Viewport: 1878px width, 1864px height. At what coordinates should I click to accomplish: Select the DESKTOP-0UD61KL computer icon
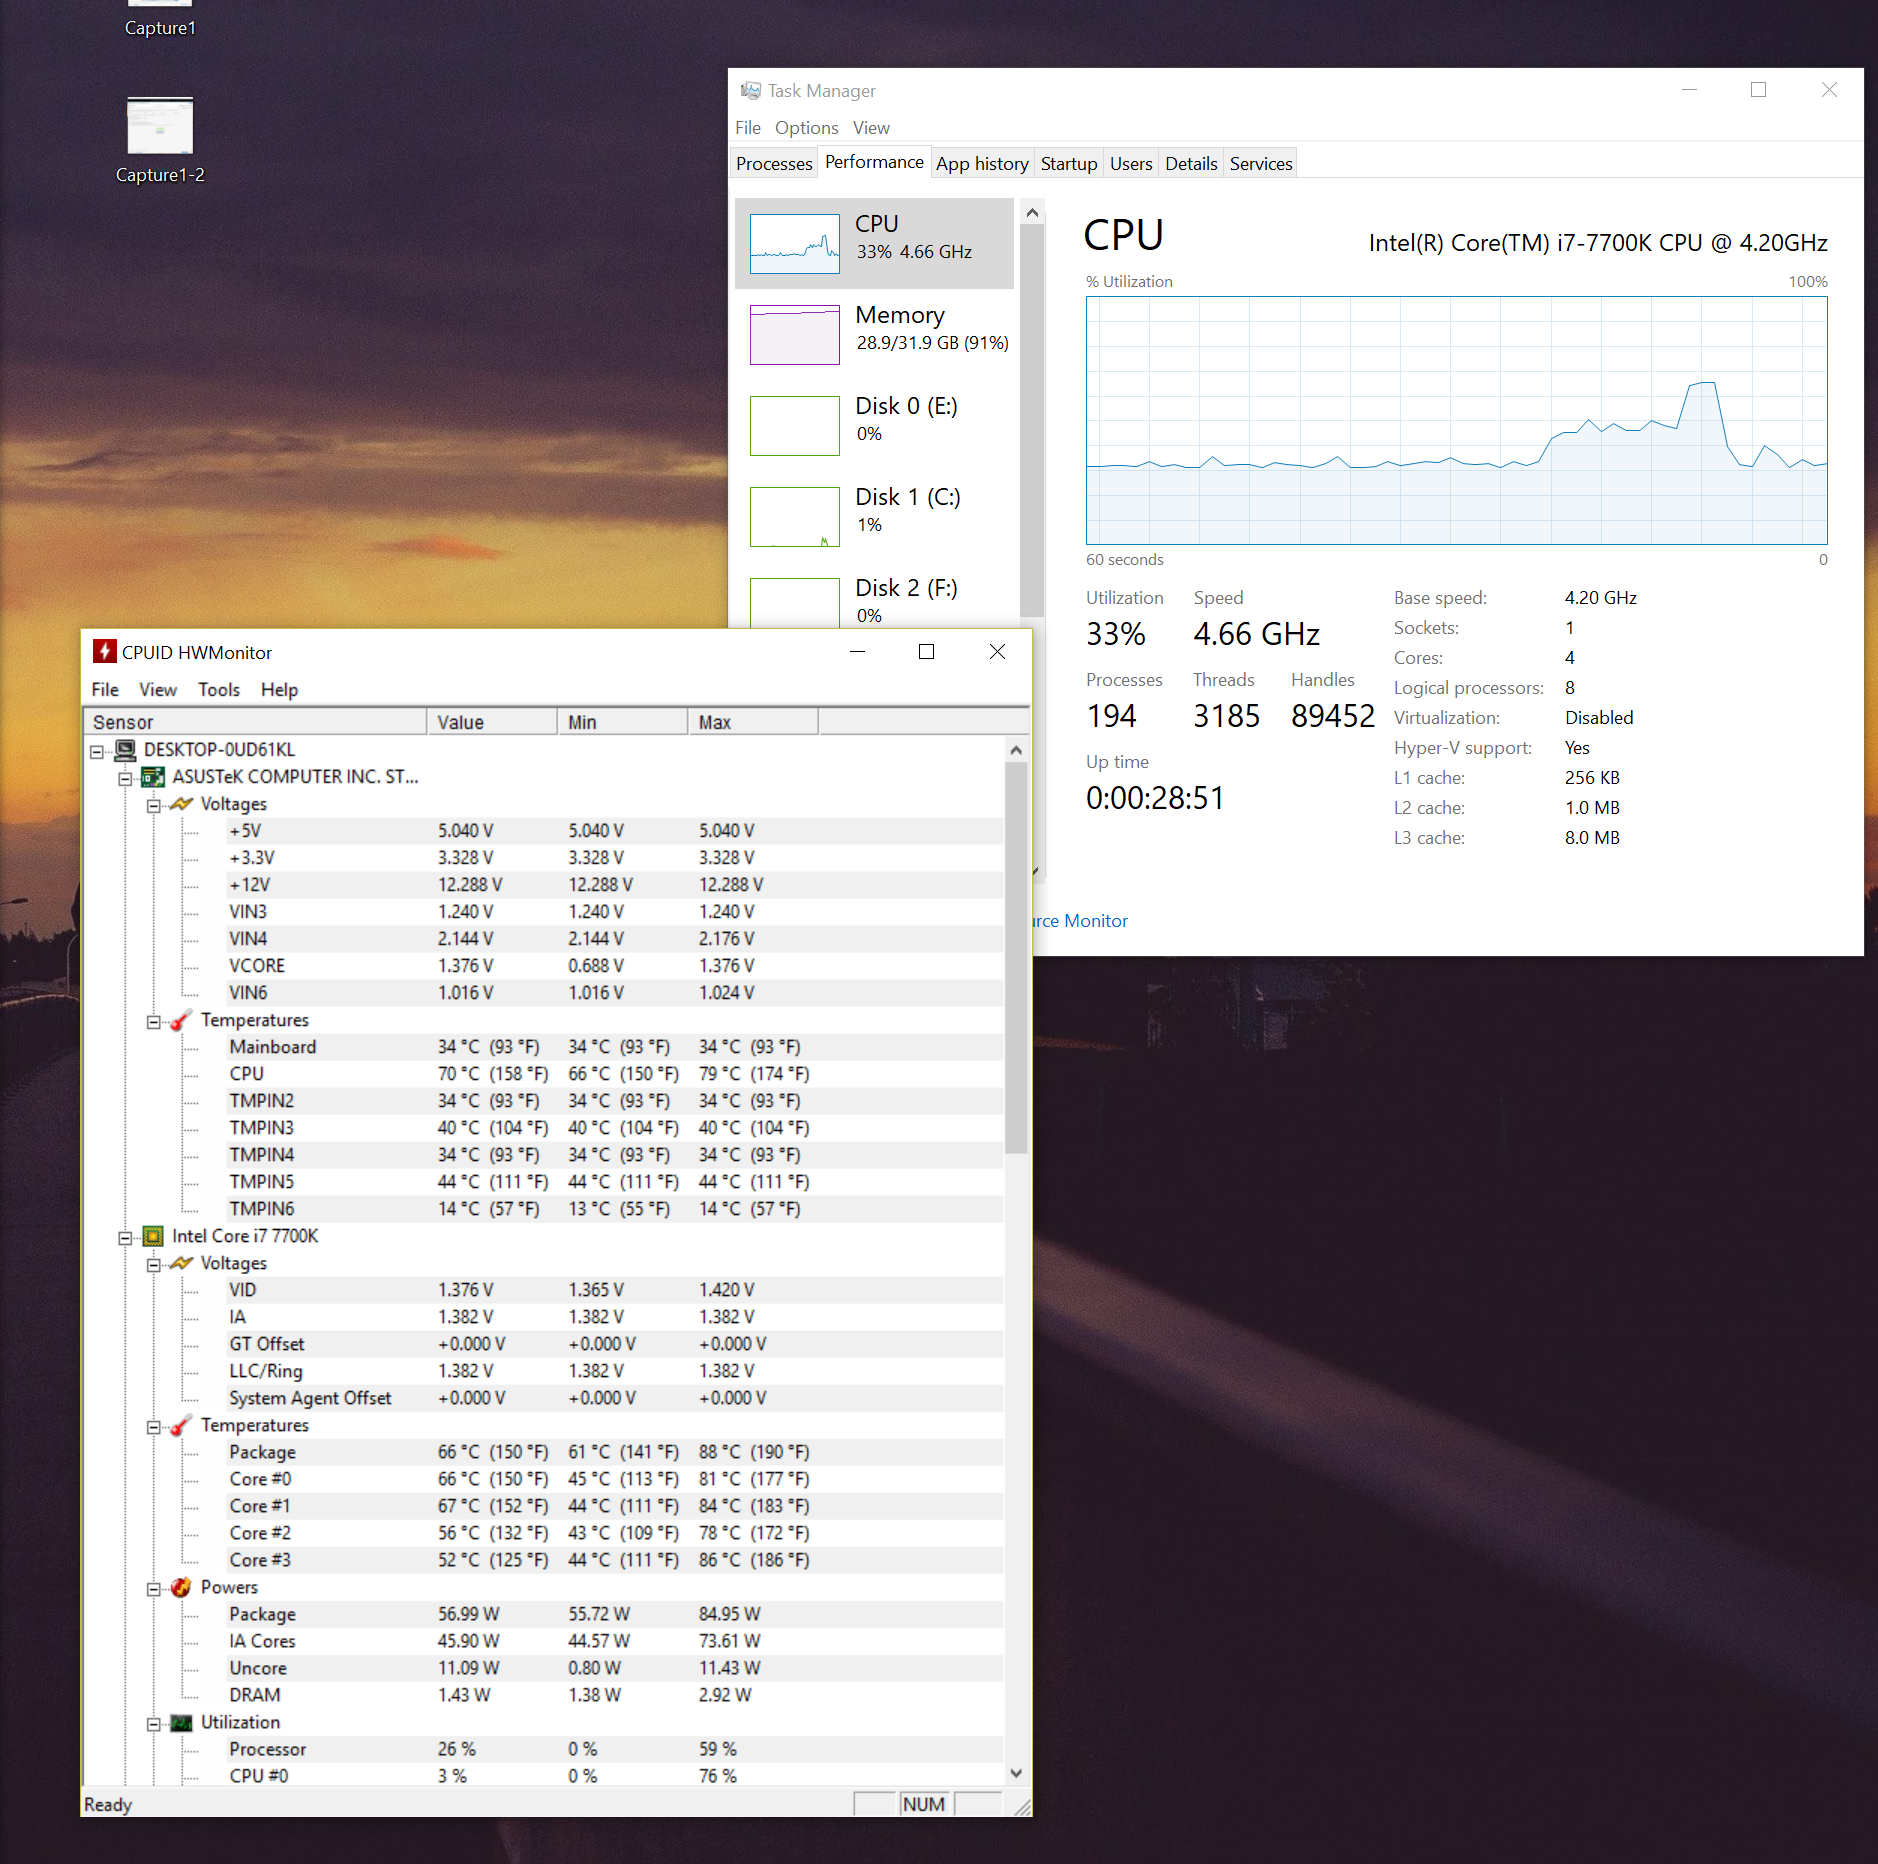pyautogui.click(x=125, y=750)
